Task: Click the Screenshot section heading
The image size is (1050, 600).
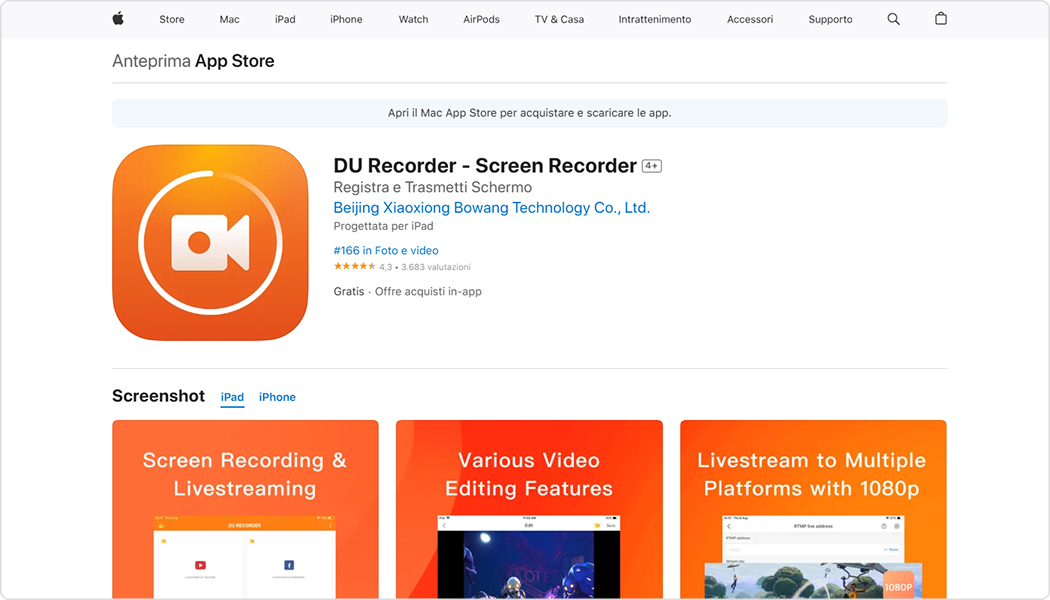Action: click(158, 396)
